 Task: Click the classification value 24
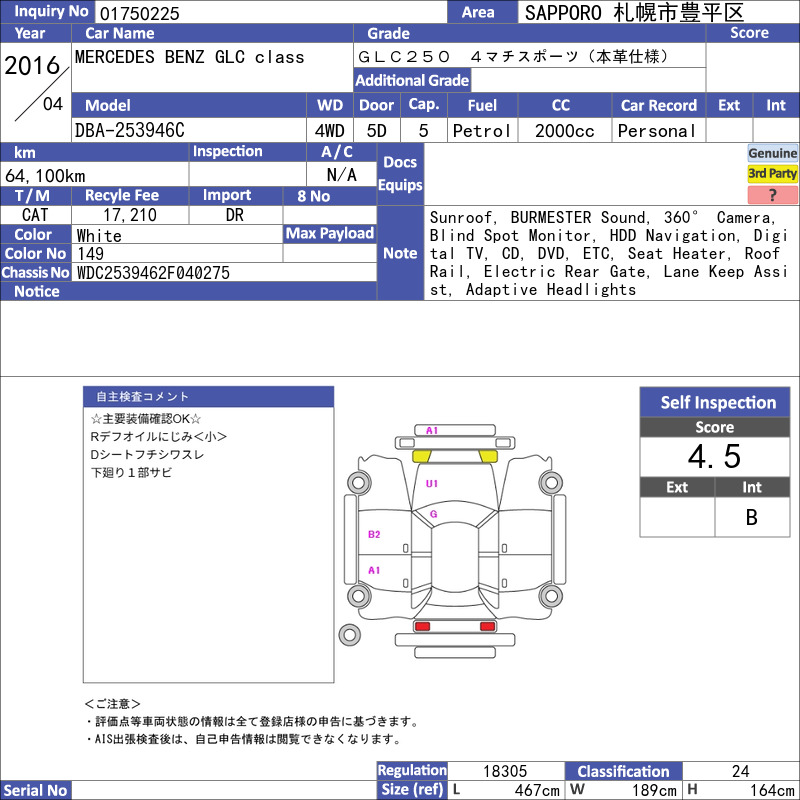pos(740,771)
